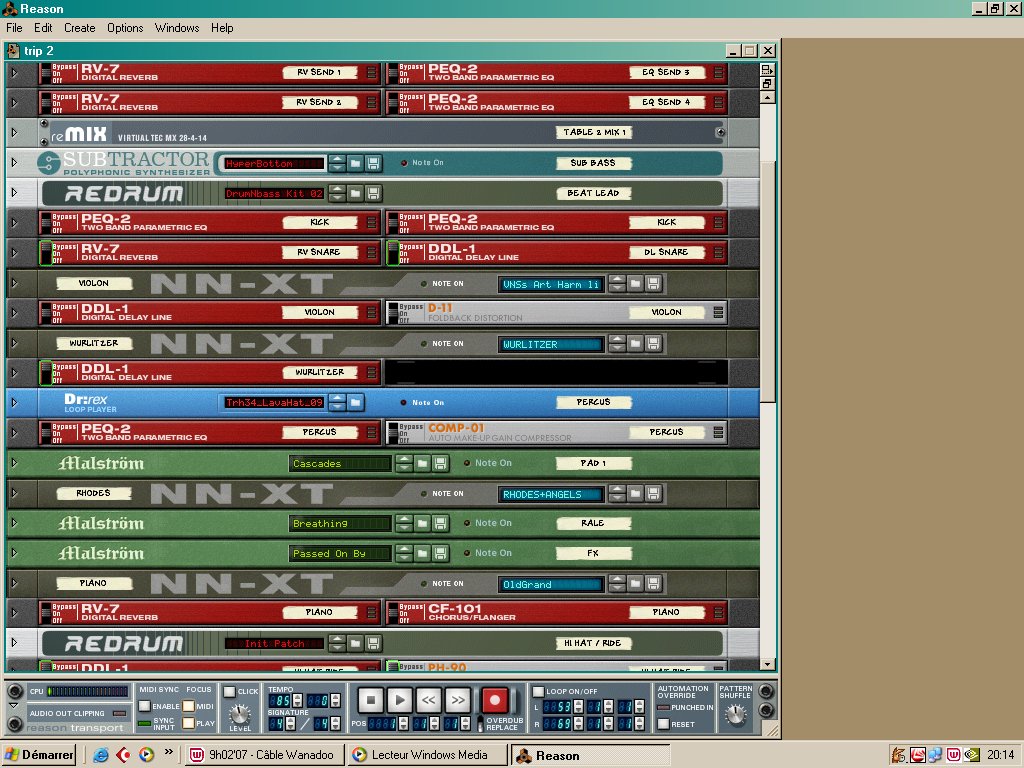Open the Help menu

tap(222, 28)
